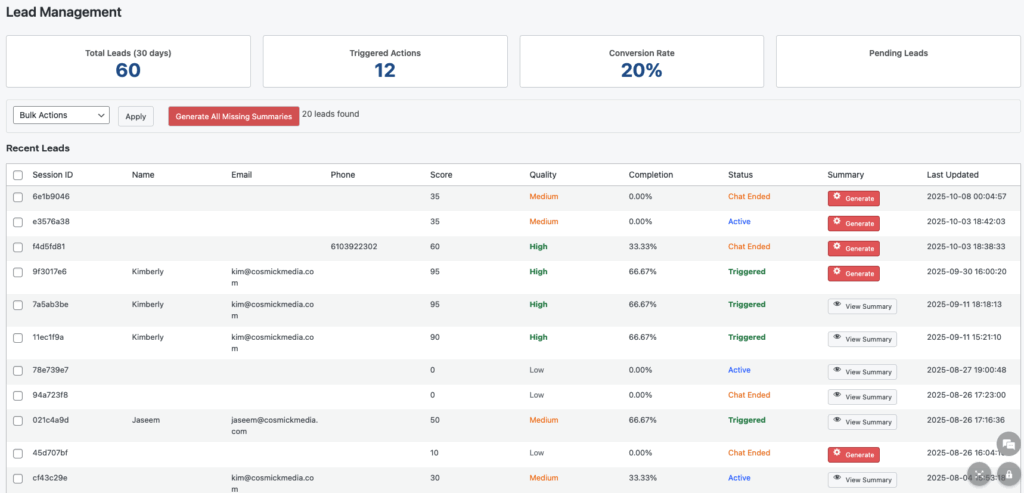View summary for session cf43c29e
Image resolution: width=1024 pixels, height=493 pixels.
862,479
